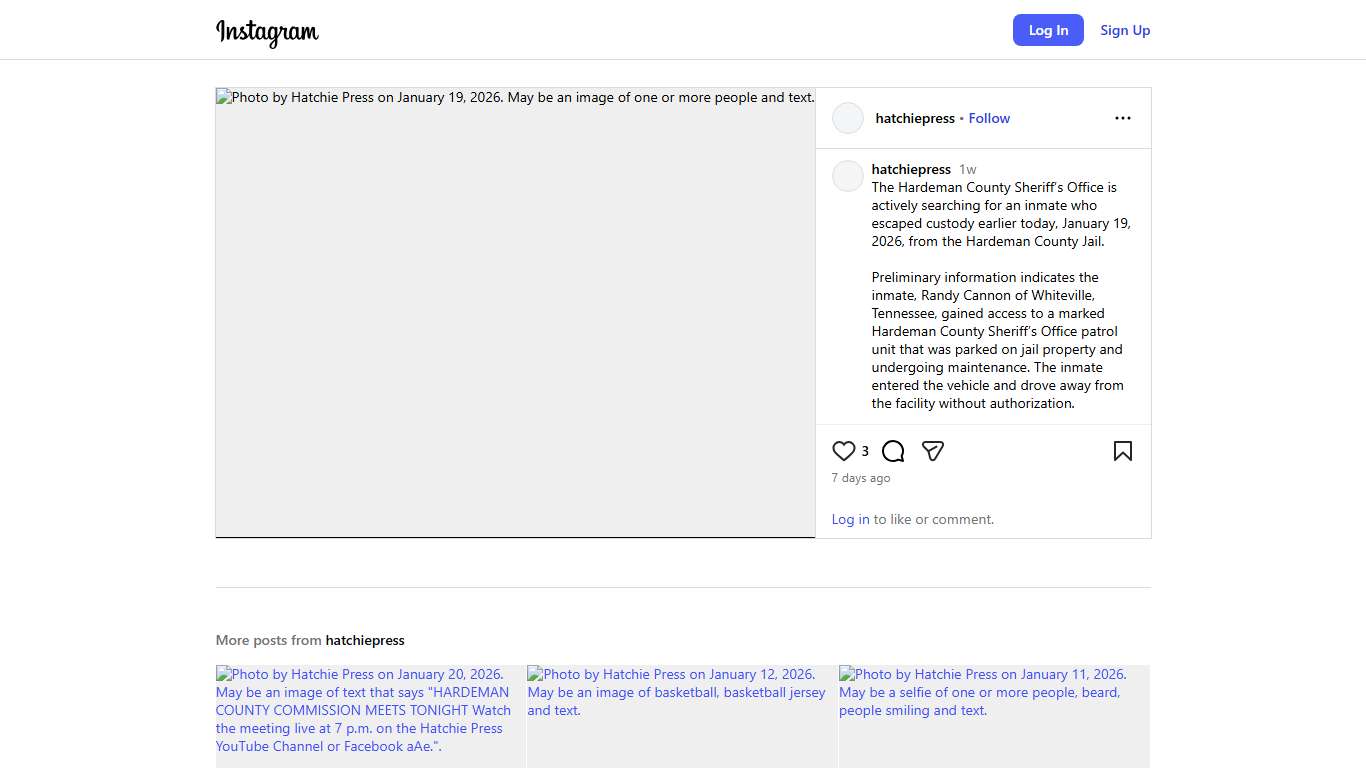Click the avatar beside the caption

click(848, 176)
